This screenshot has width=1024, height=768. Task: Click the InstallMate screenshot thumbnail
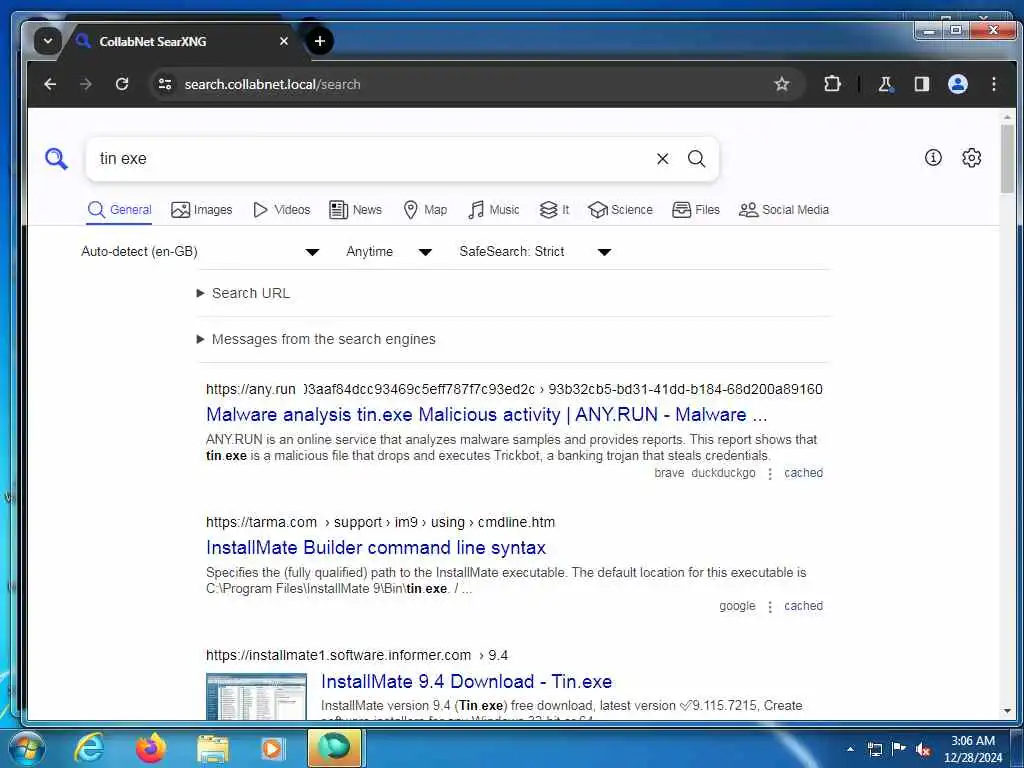point(256,696)
